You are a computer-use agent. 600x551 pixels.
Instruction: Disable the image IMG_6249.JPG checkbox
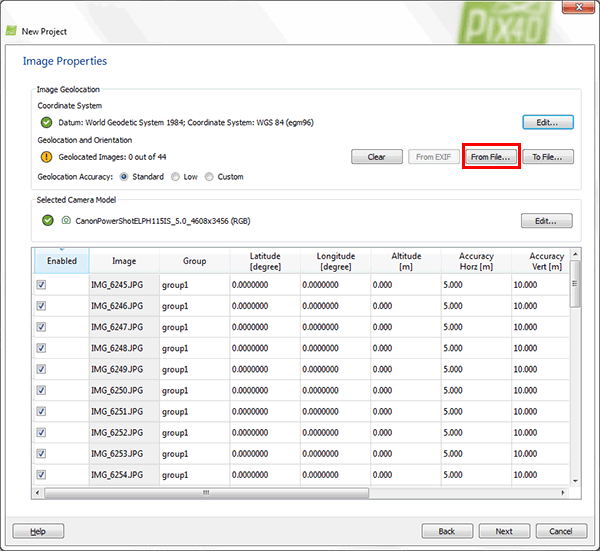(x=42, y=369)
